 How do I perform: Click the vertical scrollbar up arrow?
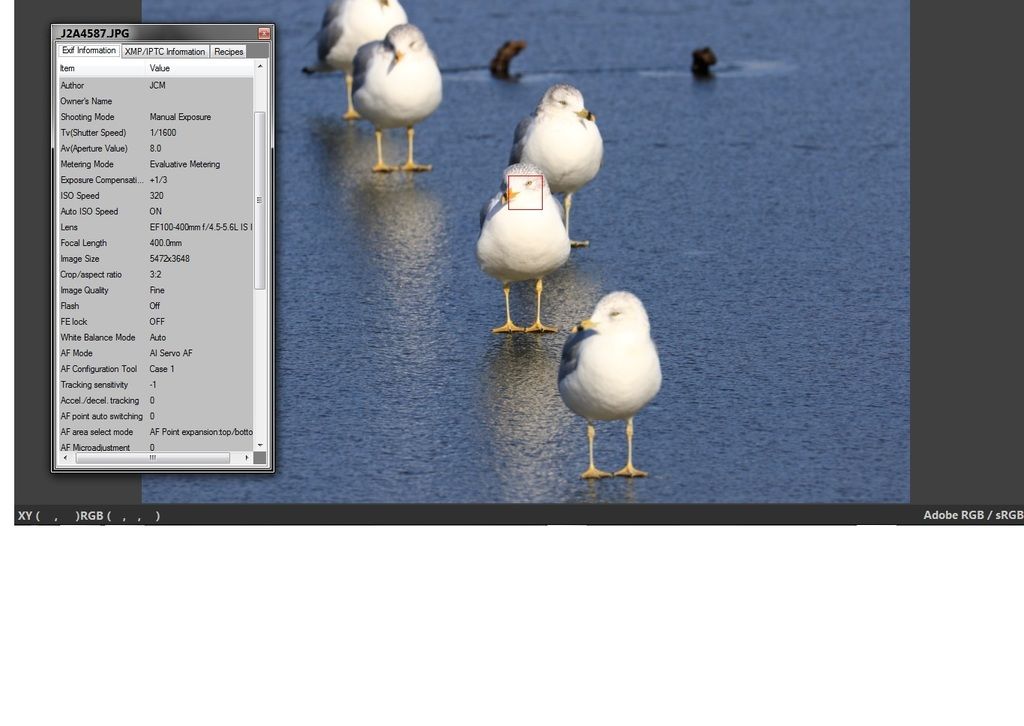[258, 67]
